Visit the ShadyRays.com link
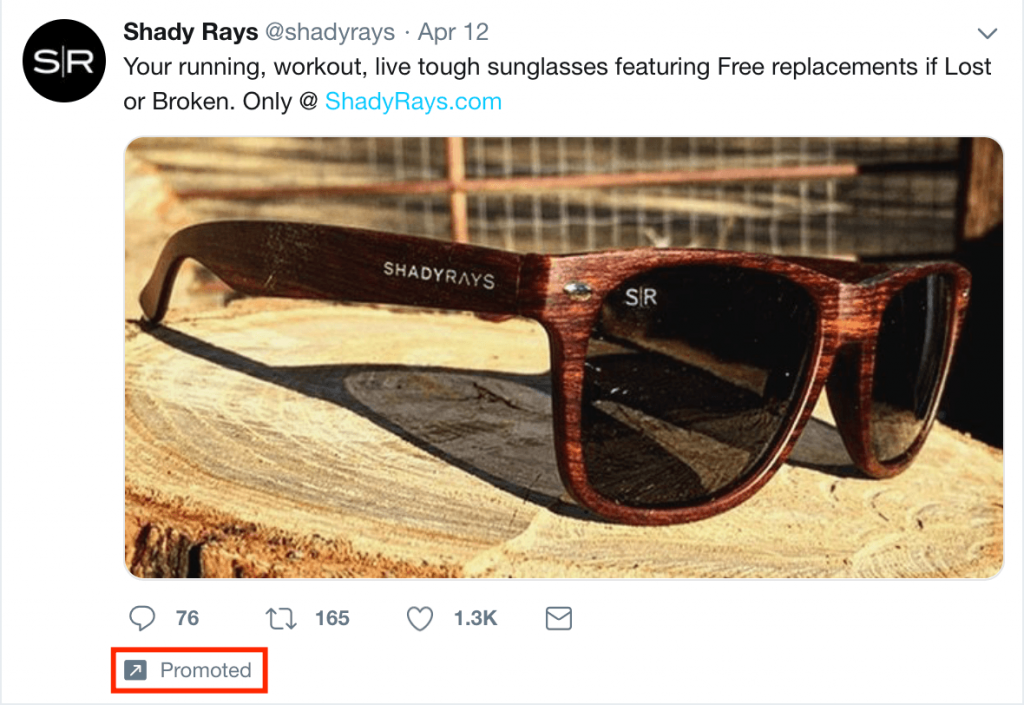The height and width of the screenshot is (705, 1024). point(412,102)
